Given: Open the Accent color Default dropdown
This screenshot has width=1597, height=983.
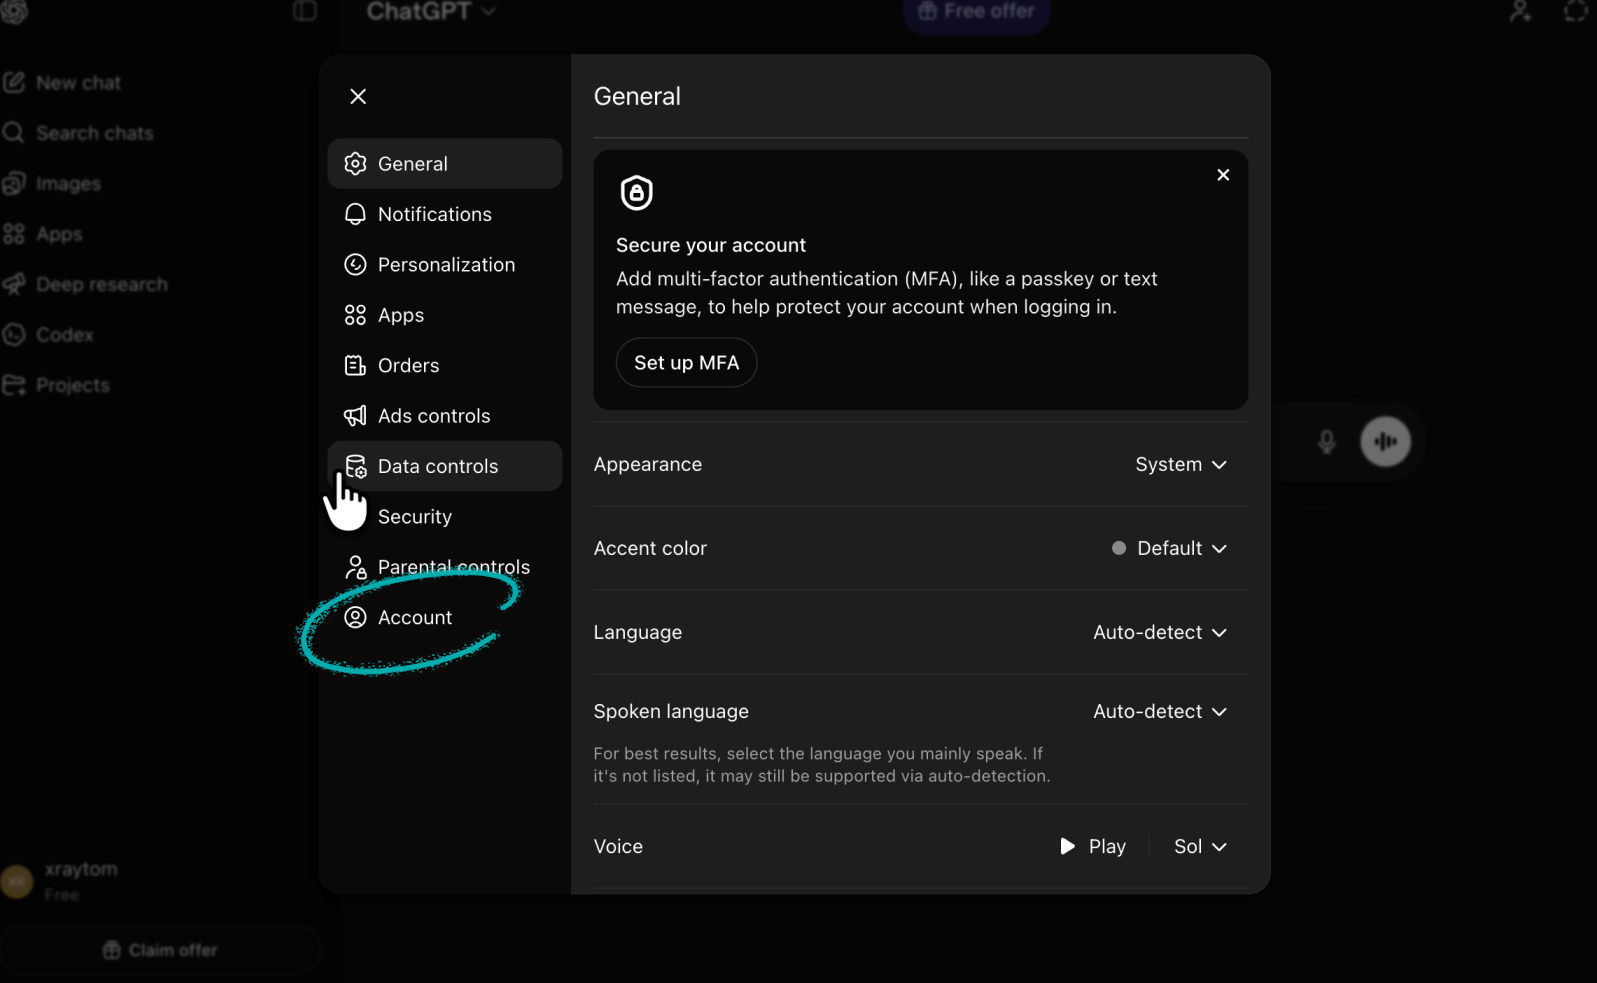Looking at the screenshot, I should (x=1170, y=548).
